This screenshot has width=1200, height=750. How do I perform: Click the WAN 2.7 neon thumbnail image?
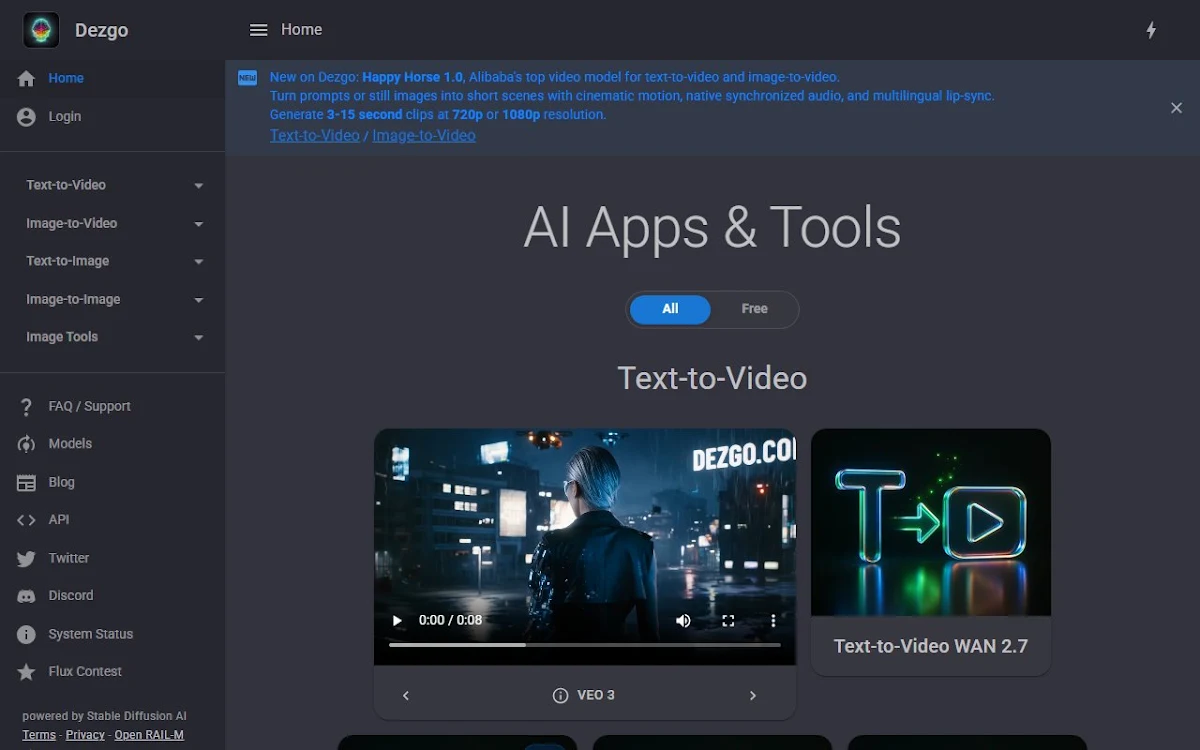(931, 522)
